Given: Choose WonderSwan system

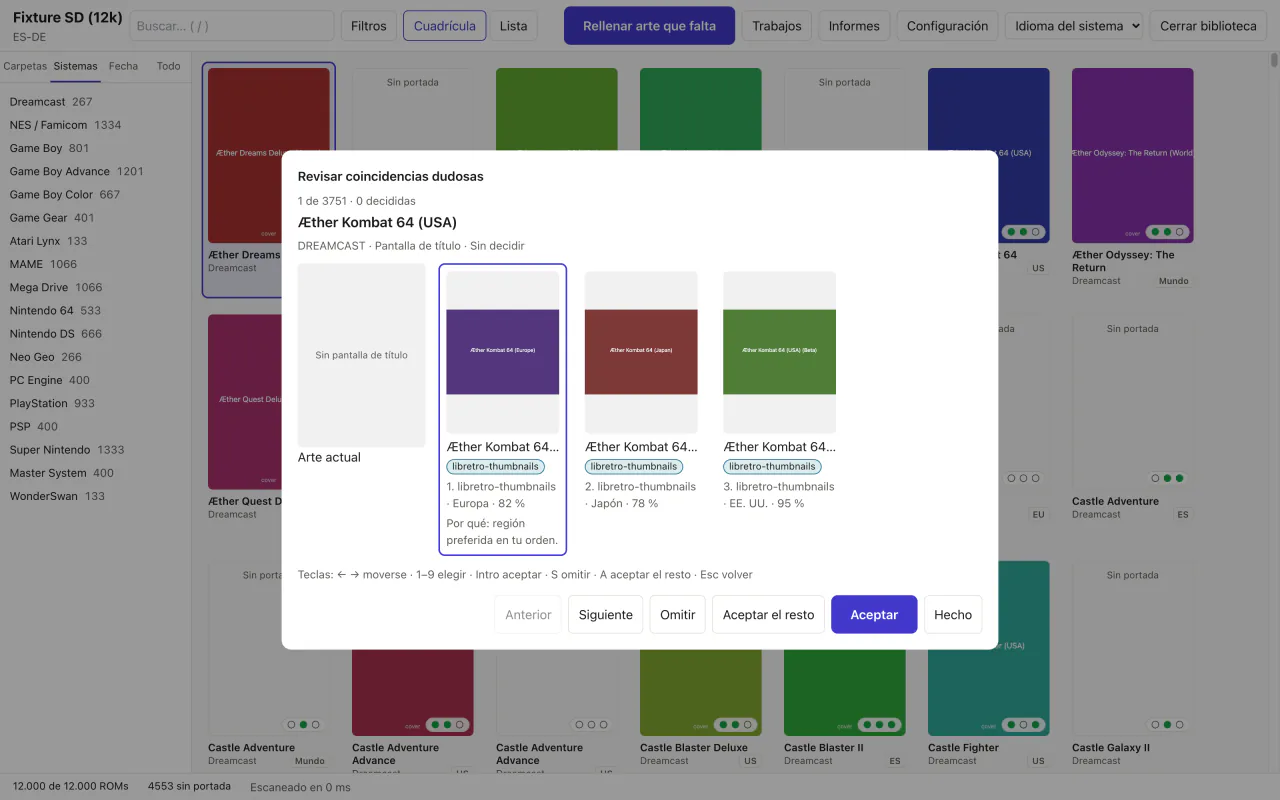Looking at the screenshot, I should point(95,497).
